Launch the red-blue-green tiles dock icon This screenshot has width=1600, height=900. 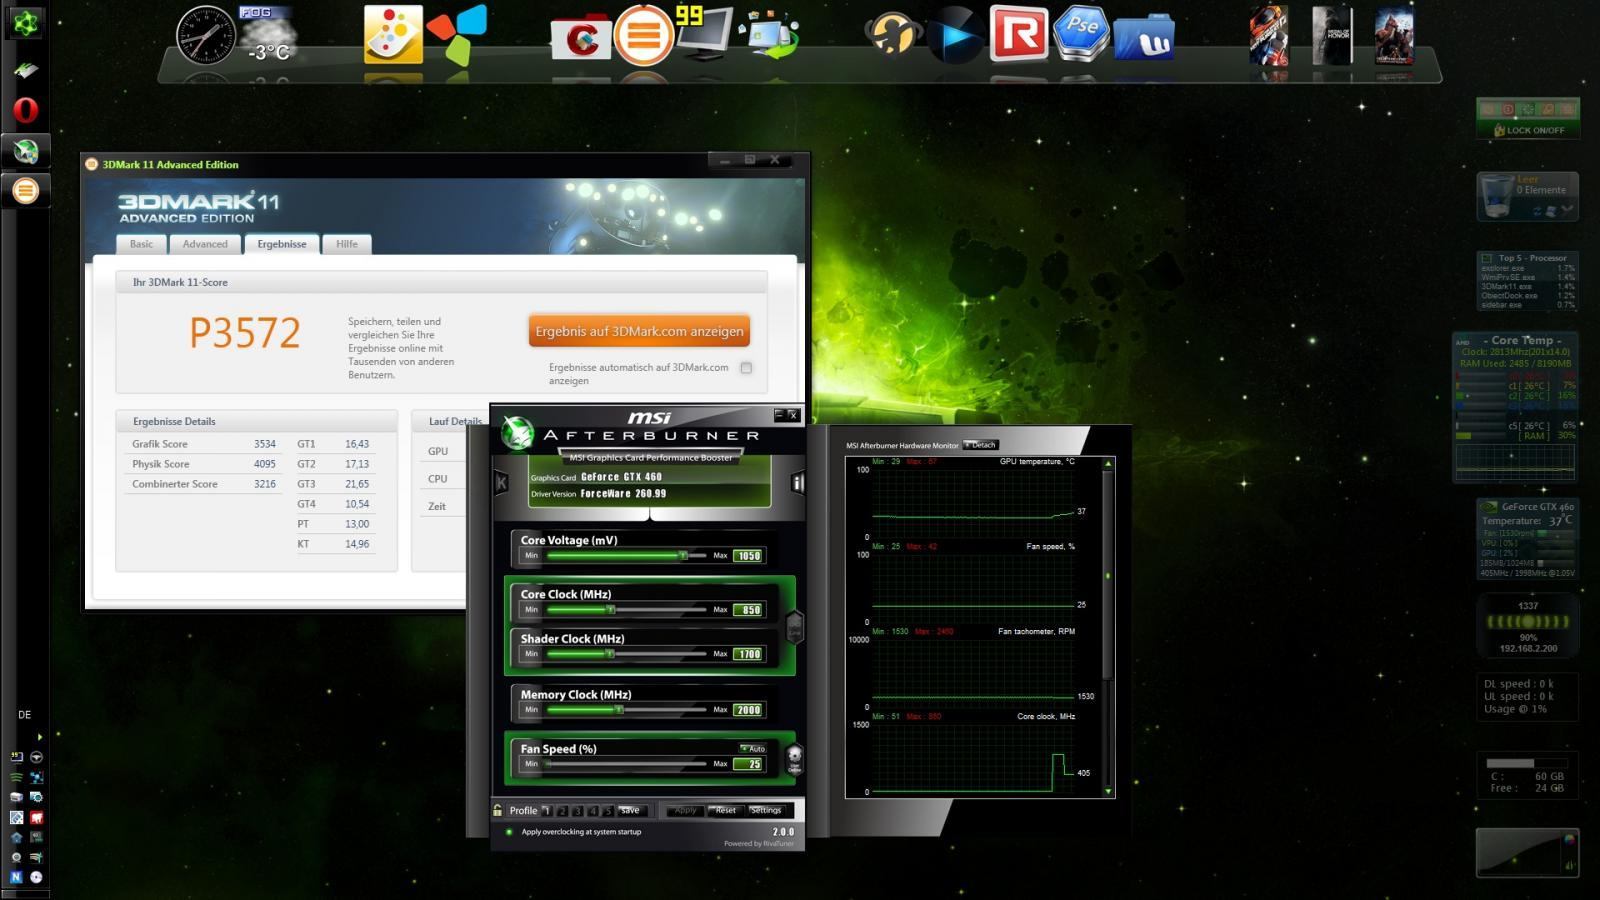(x=457, y=35)
